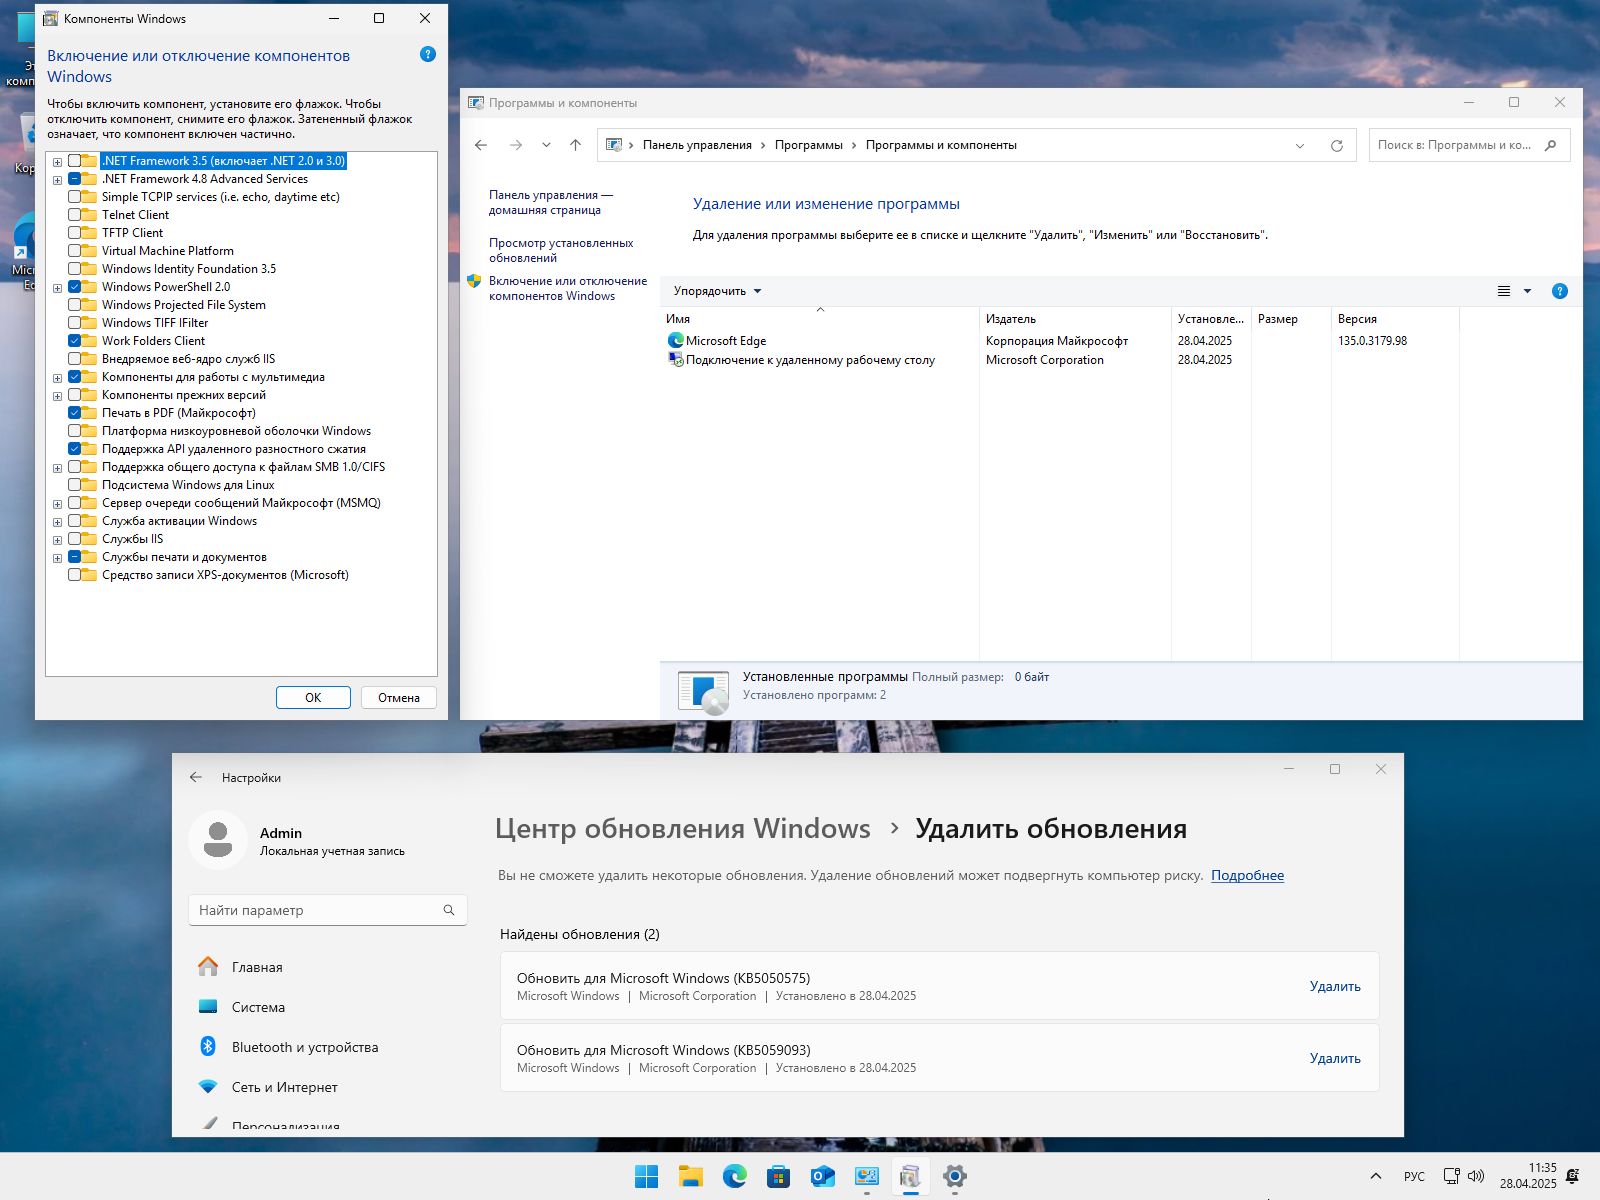The height and width of the screenshot is (1200, 1600).
Task: Select Remote Desktop Connection program icon
Action: (675, 359)
